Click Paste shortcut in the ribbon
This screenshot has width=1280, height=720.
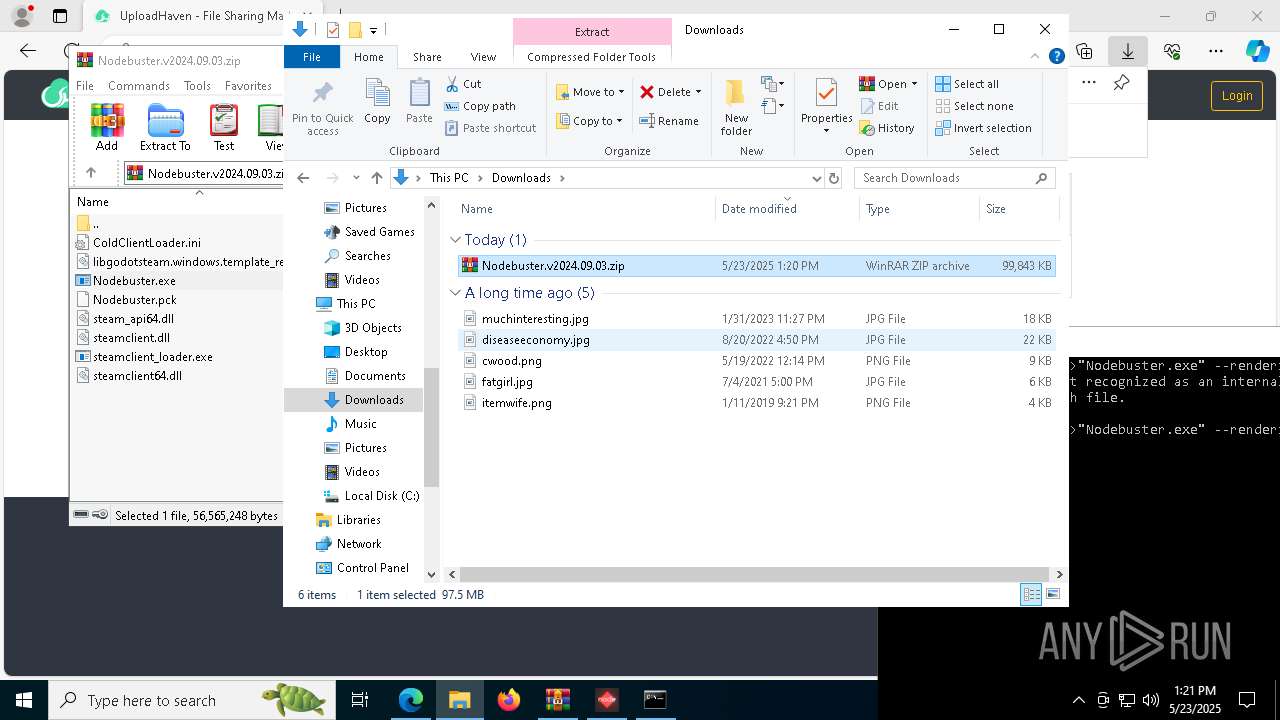pos(490,128)
